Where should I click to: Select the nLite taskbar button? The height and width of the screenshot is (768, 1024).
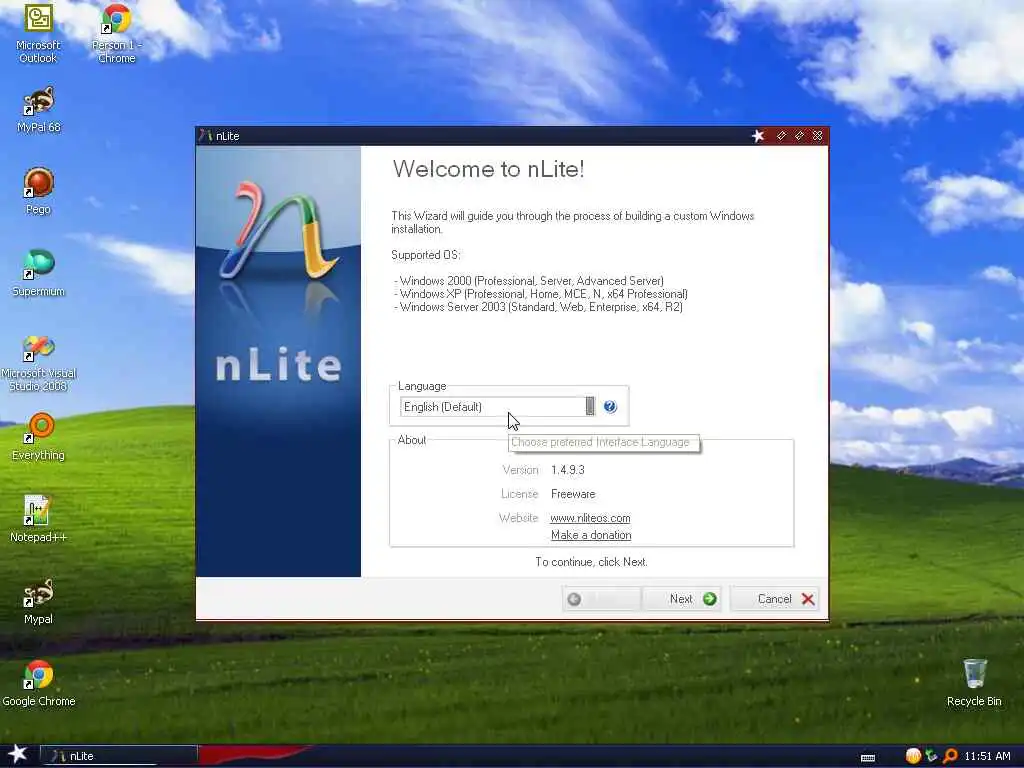pos(119,756)
